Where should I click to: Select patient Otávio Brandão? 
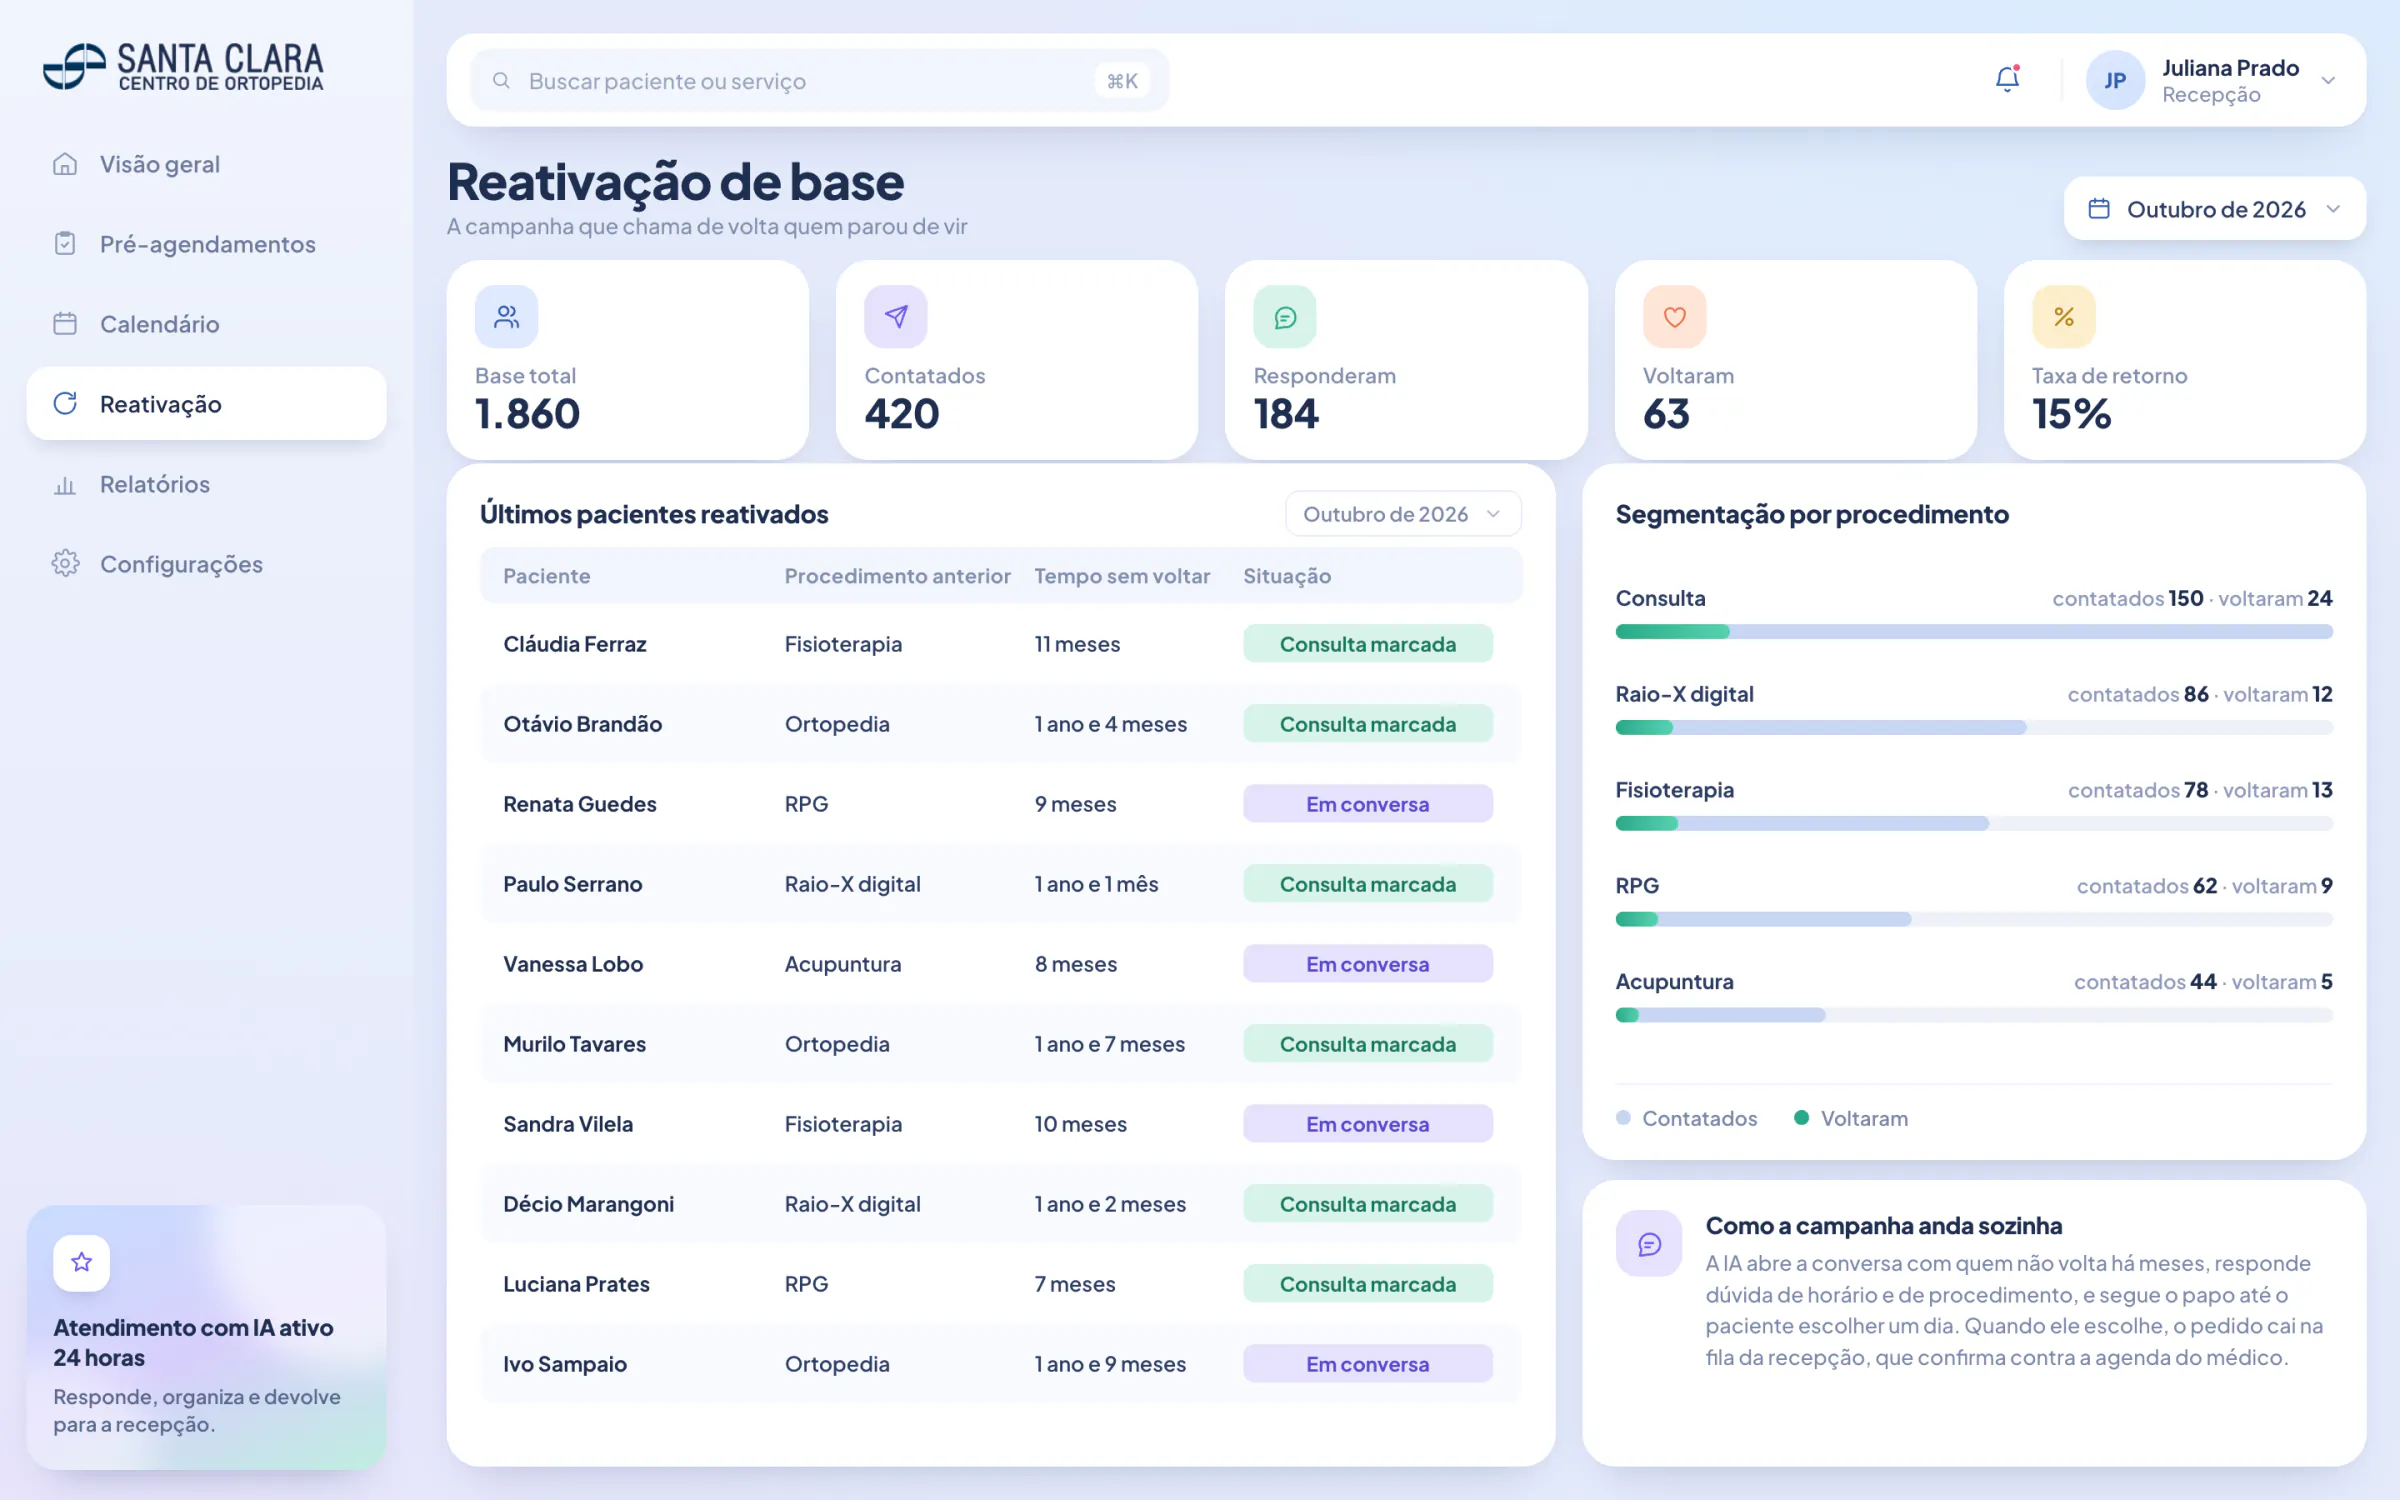pos(582,724)
